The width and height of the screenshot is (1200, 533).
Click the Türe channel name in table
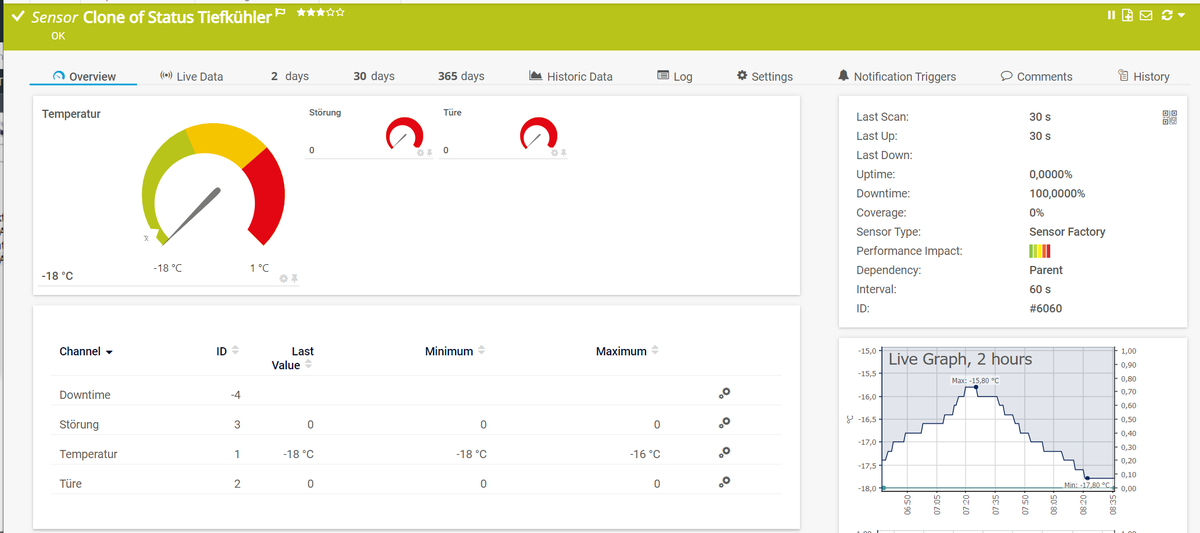(70, 483)
